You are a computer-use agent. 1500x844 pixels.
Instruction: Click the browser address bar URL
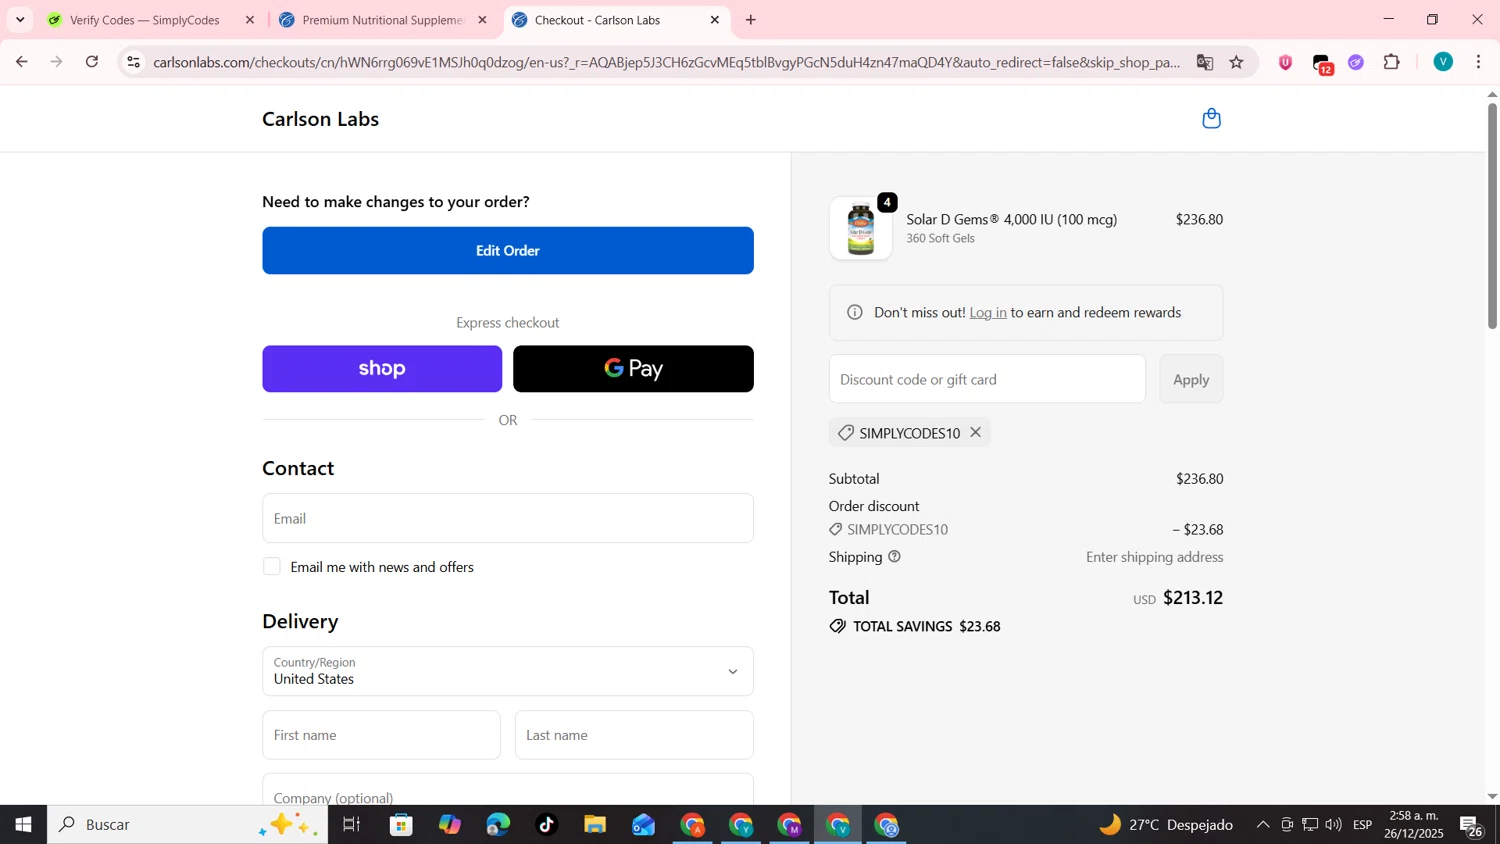click(666, 62)
